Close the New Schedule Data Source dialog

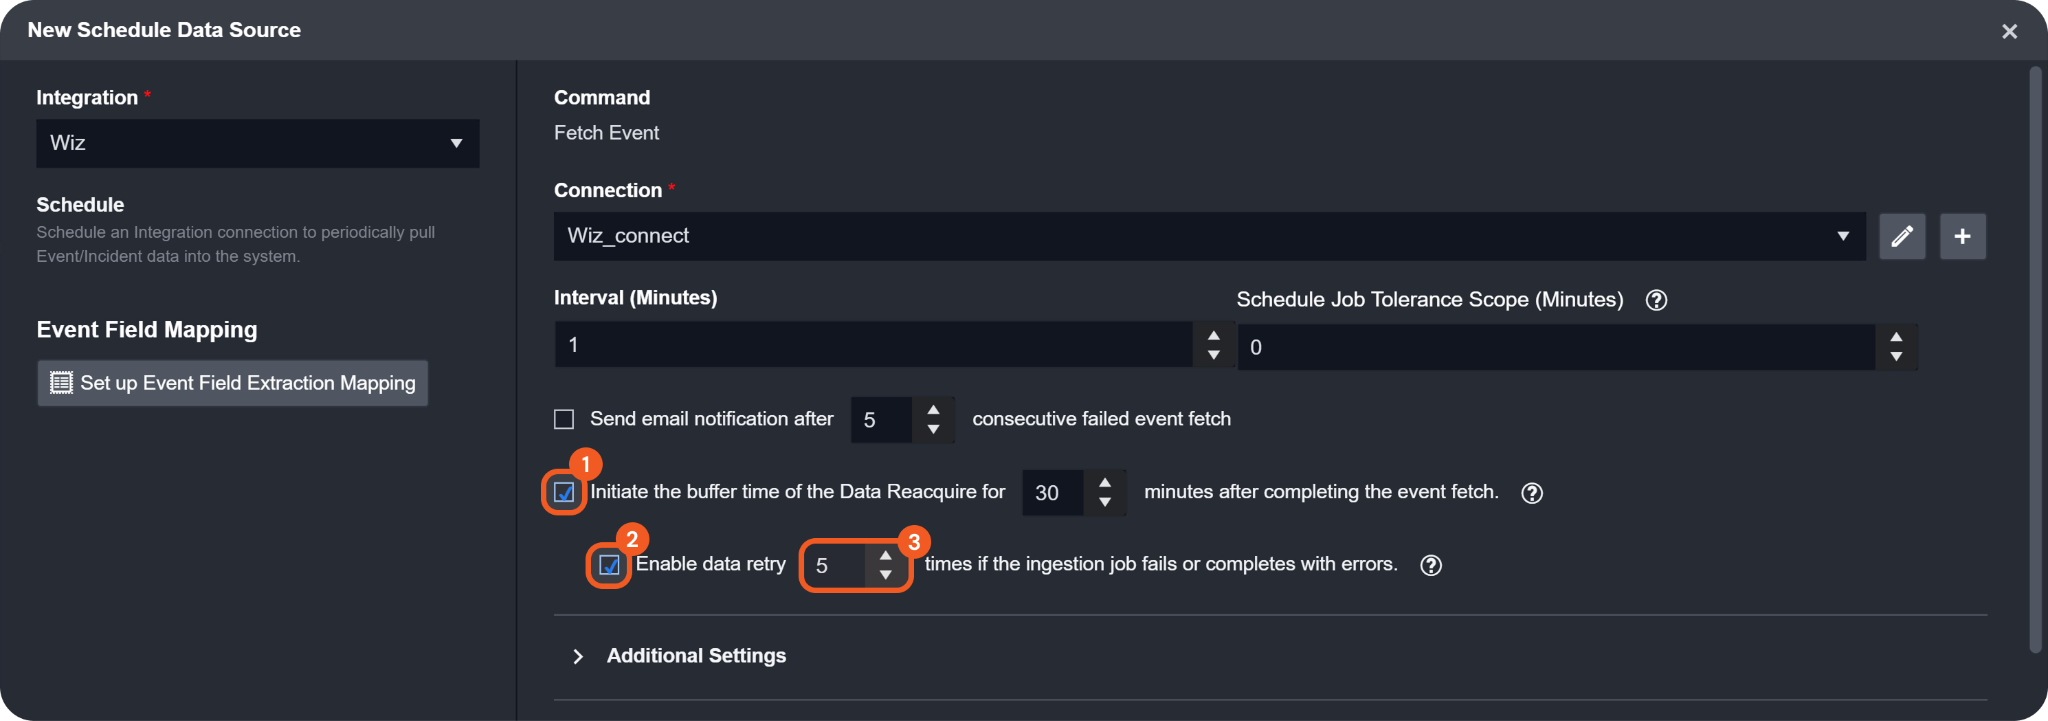(x=2009, y=31)
